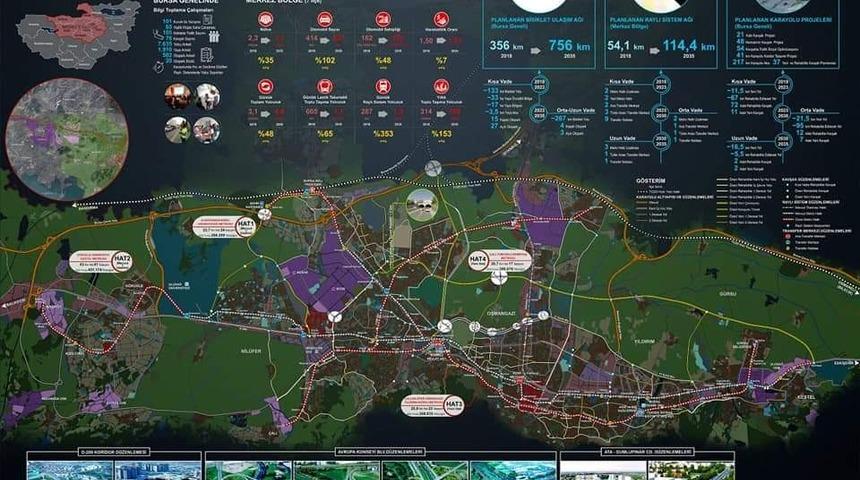Click the bicycle network 2023-2030 timeline circle
The width and height of the screenshot is (860, 480).
pos(539,113)
